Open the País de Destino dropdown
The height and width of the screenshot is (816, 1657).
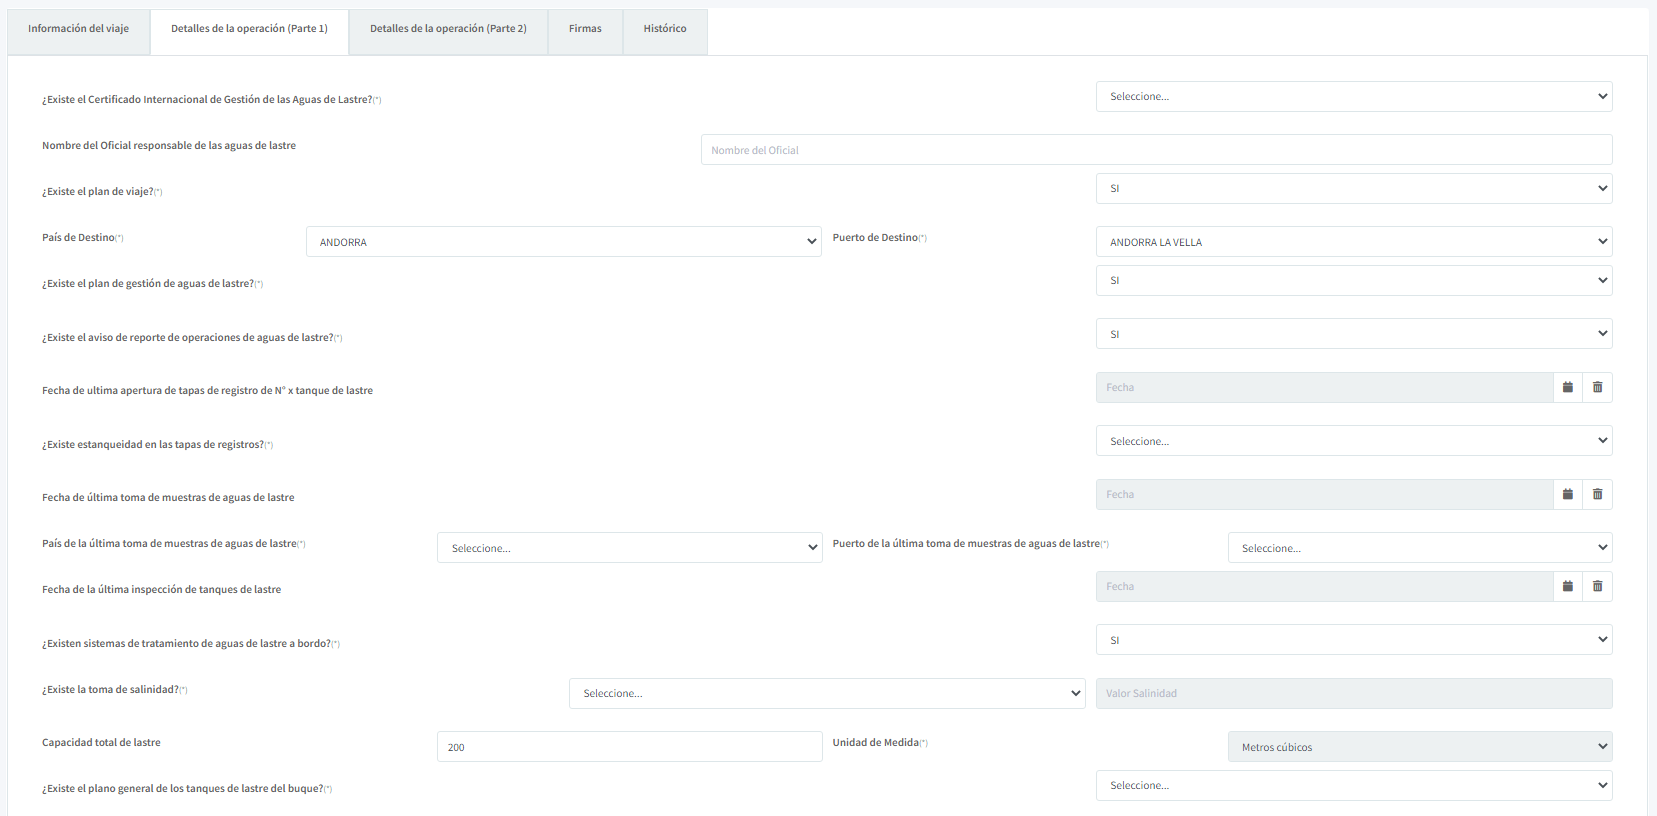[x=563, y=242]
